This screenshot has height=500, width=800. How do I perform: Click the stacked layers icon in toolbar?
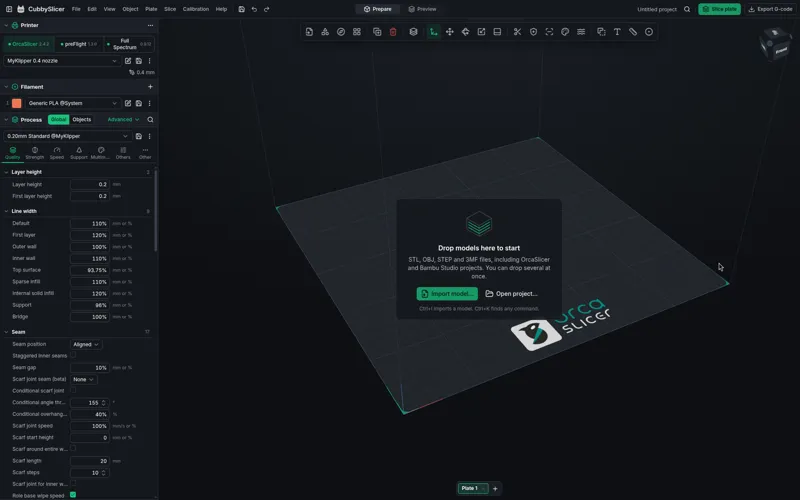click(x=413, y=32)
